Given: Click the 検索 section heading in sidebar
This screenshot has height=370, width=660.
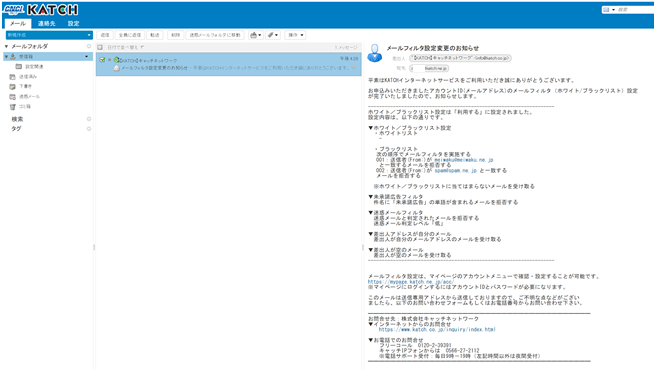Looking at the screenshot, I should tap(17, 119).
